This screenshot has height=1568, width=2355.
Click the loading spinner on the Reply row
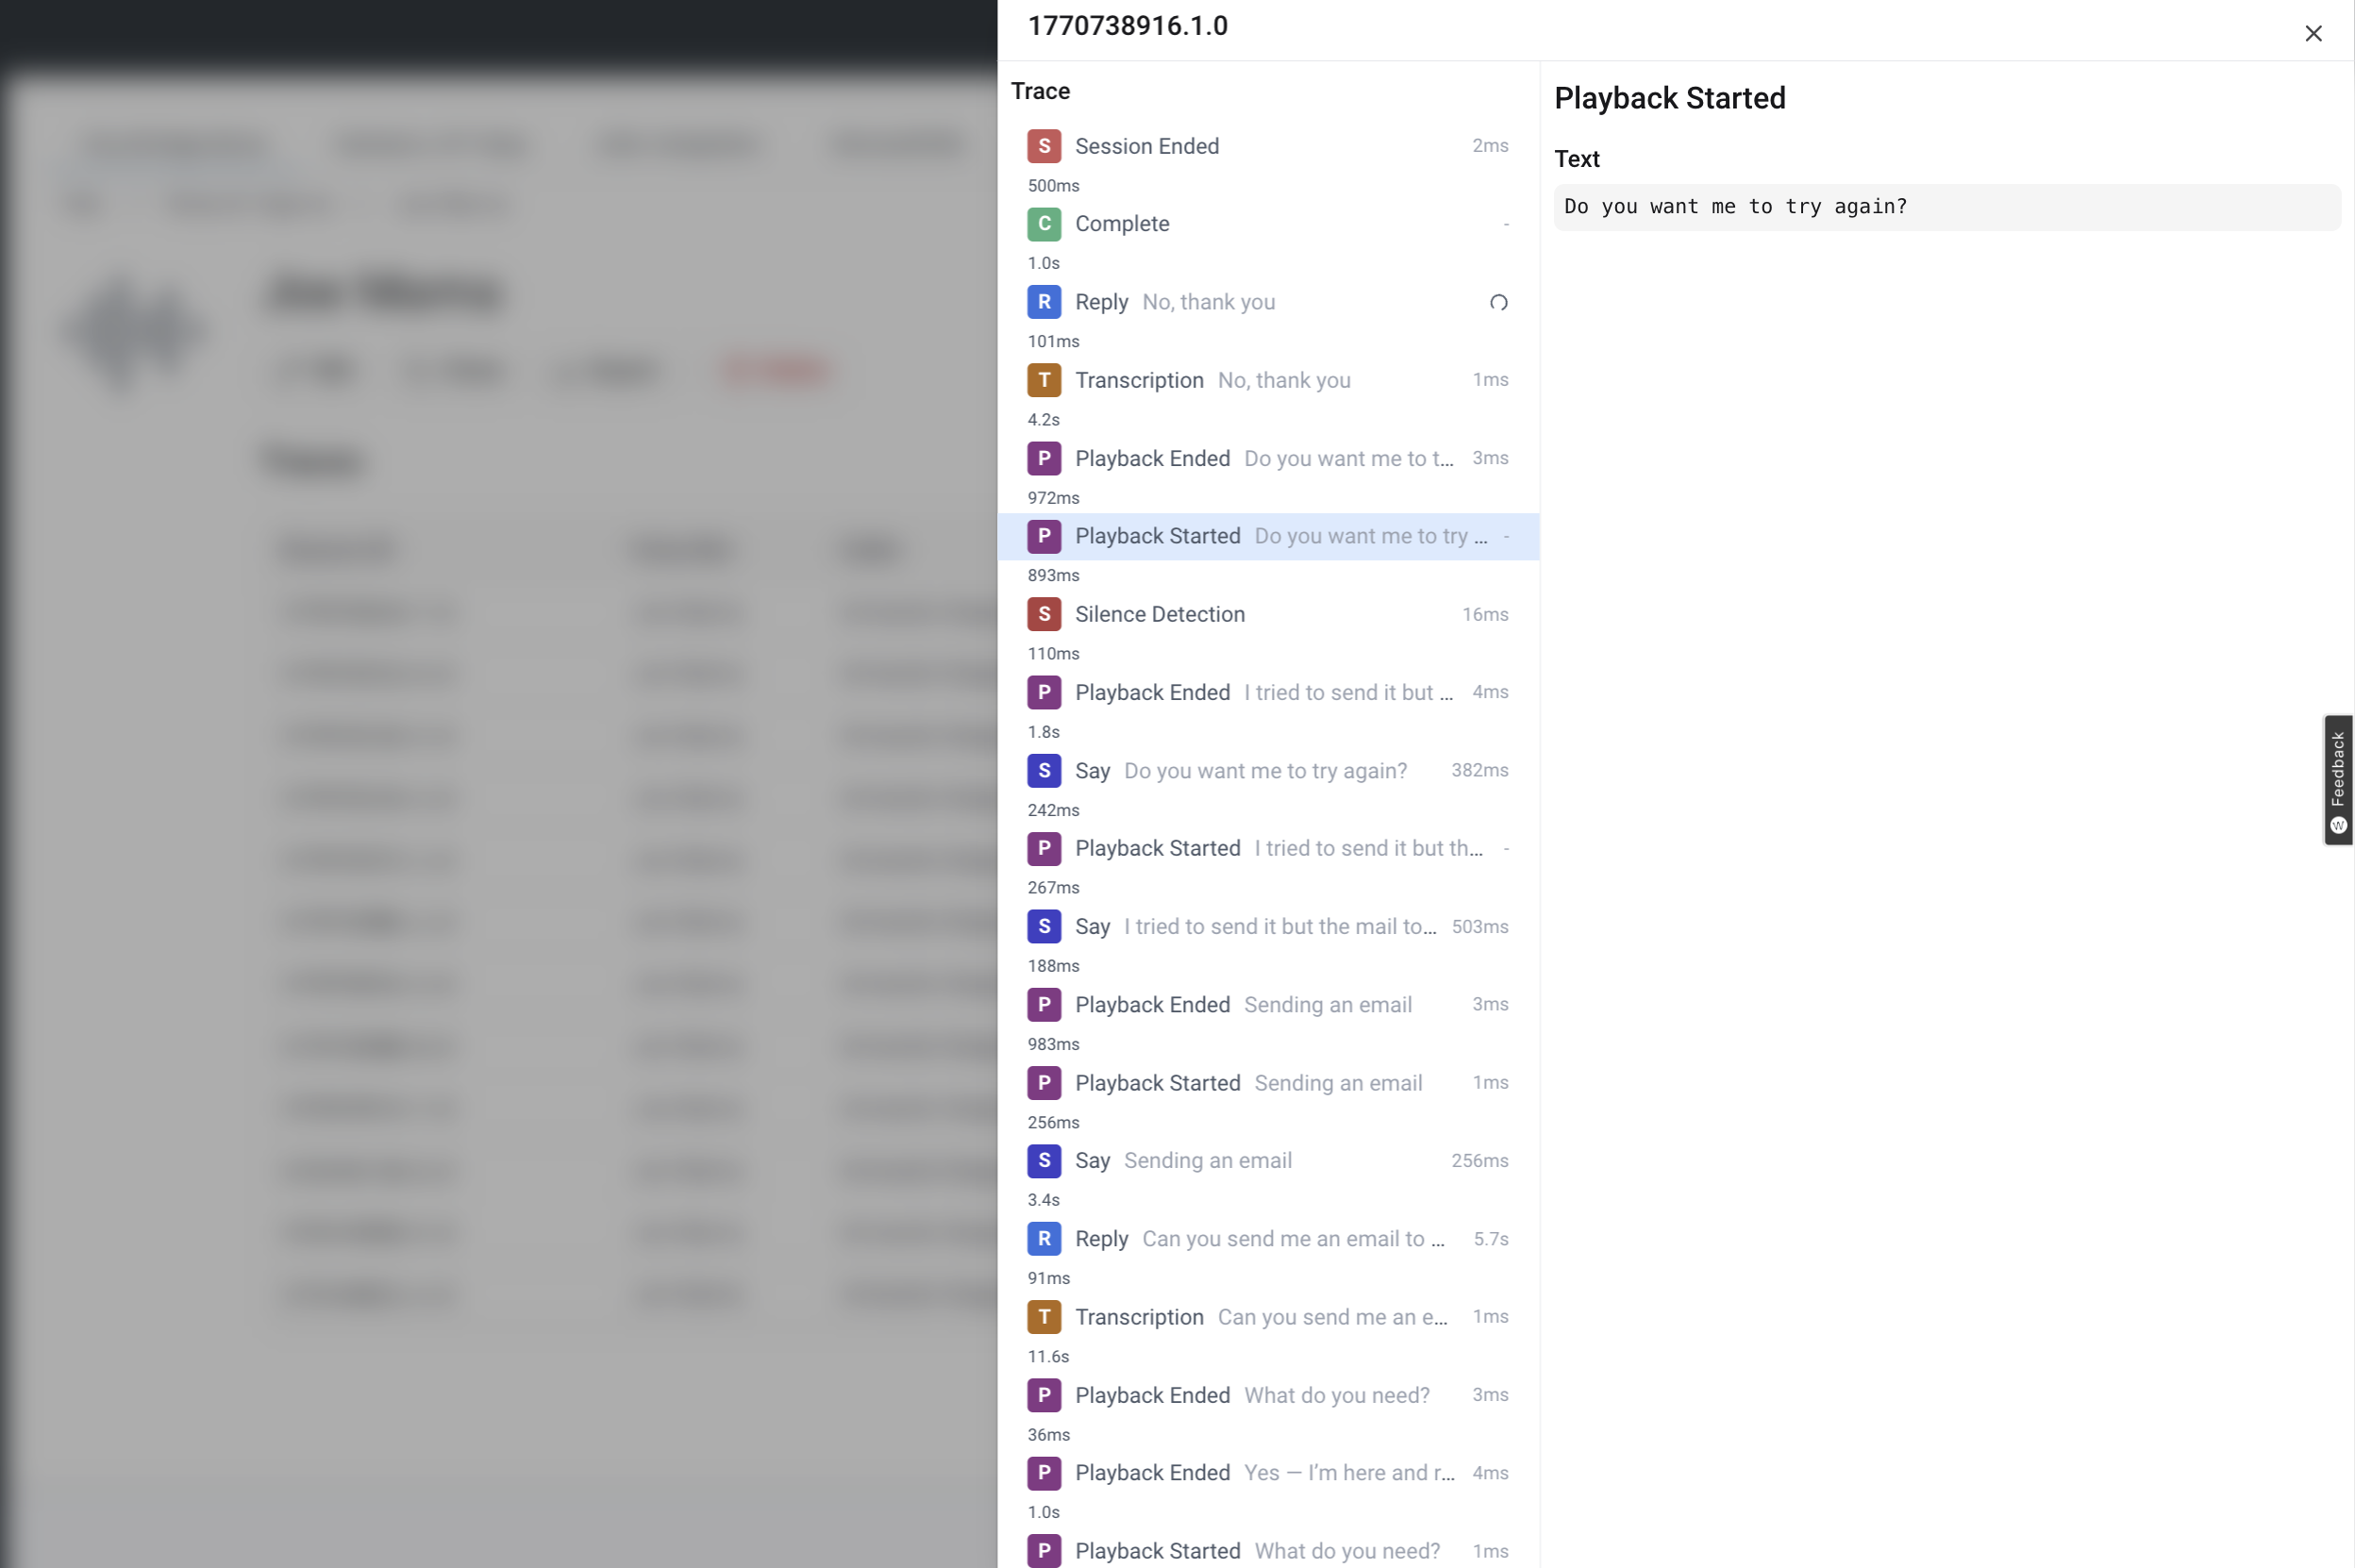(1498, 302)
